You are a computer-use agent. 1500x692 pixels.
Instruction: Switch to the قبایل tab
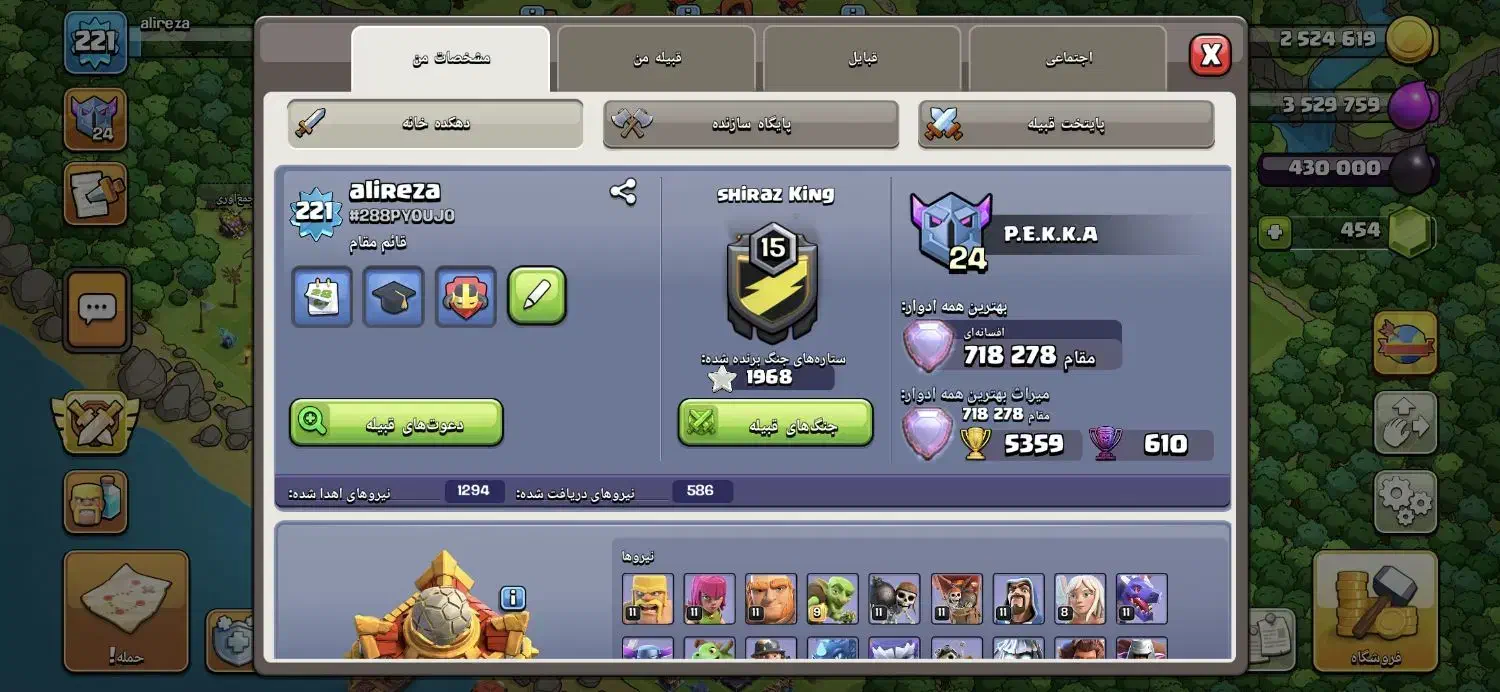coord(862,58)
